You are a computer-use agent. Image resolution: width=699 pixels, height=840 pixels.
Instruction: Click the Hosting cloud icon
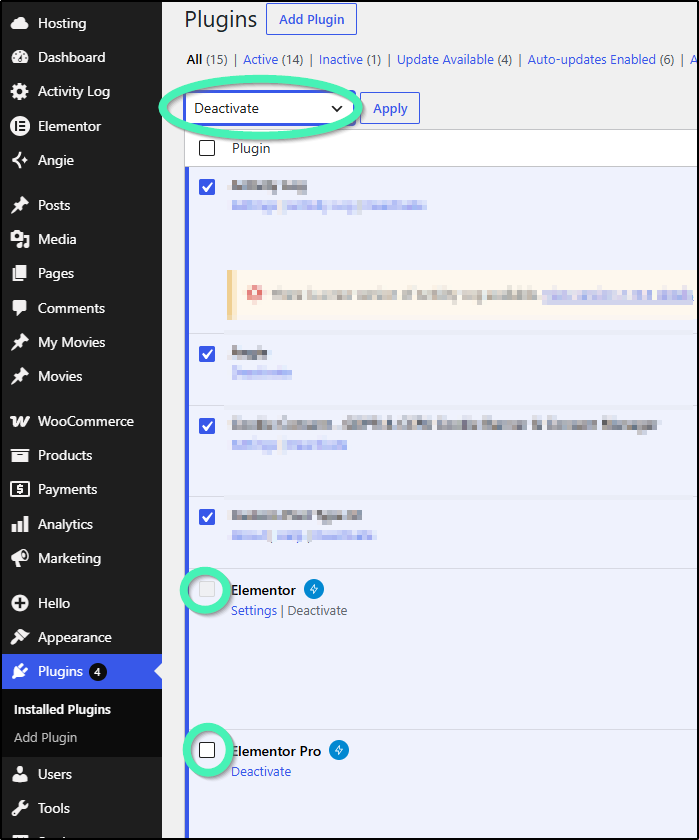click(20, 23)
